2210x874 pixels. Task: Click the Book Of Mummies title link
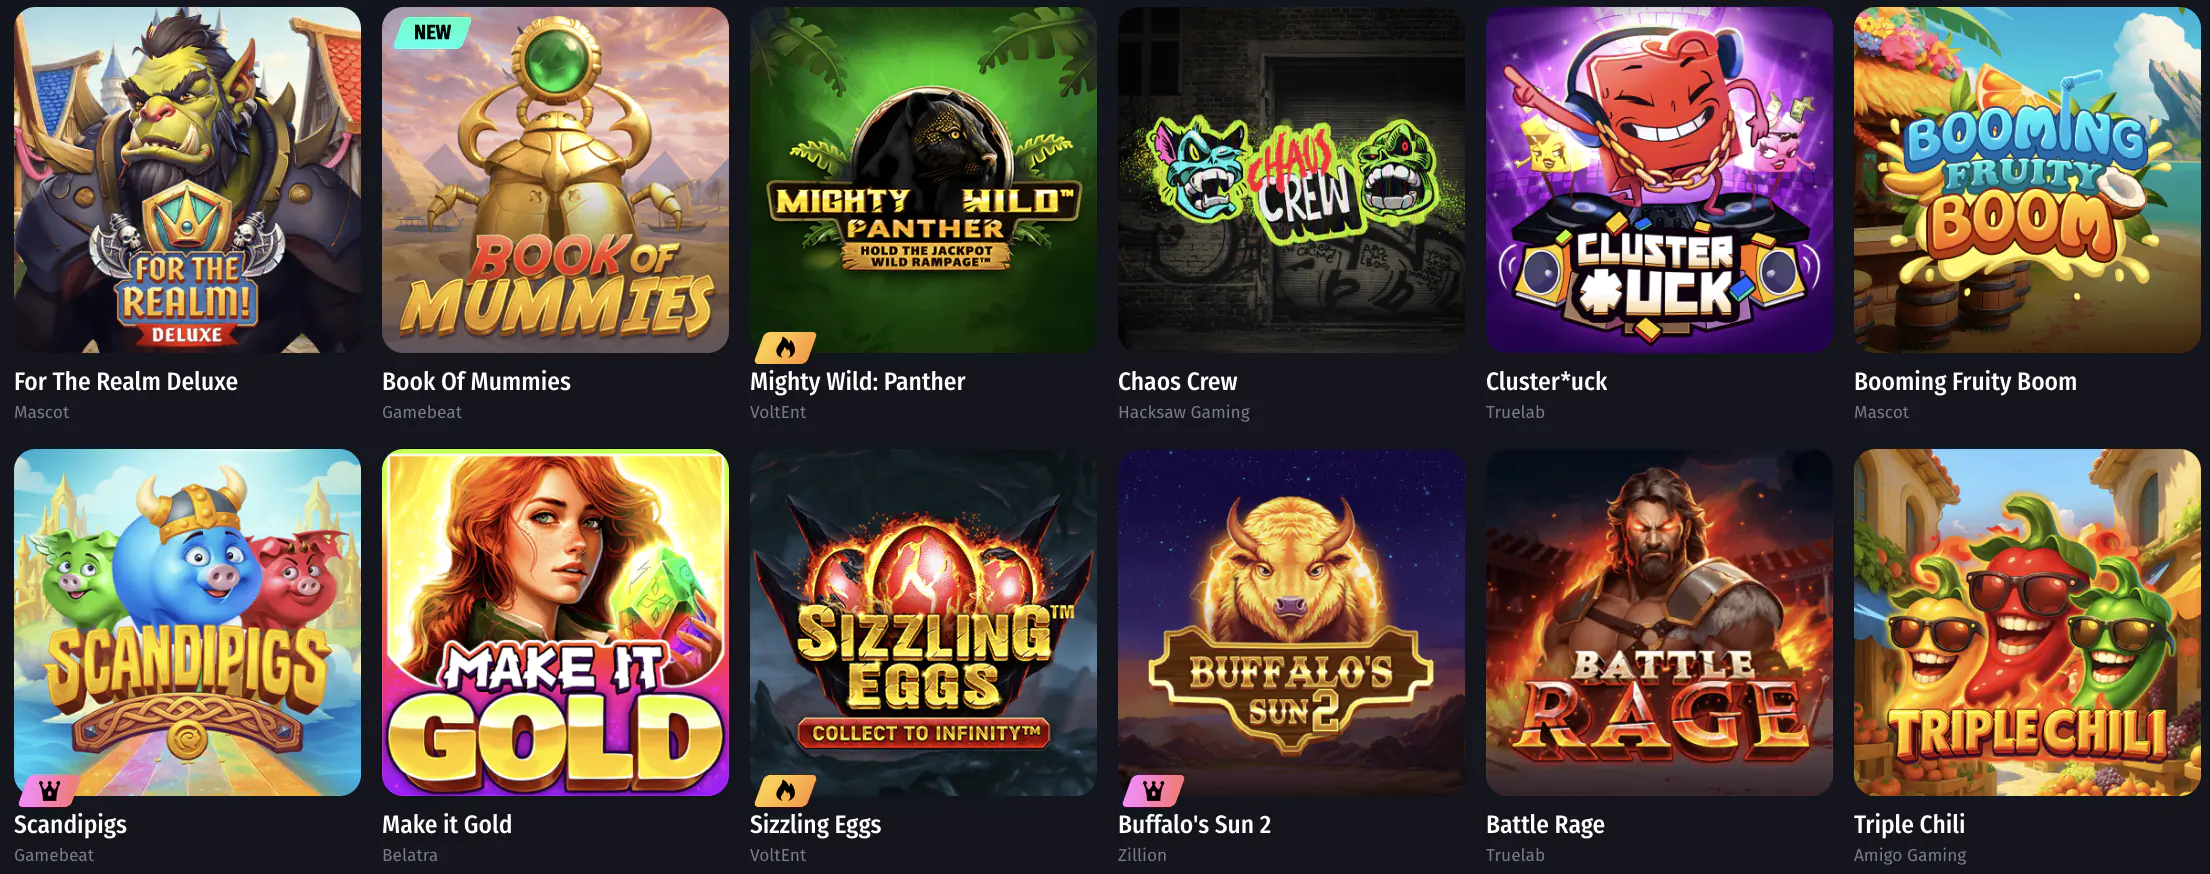[476, 381]
